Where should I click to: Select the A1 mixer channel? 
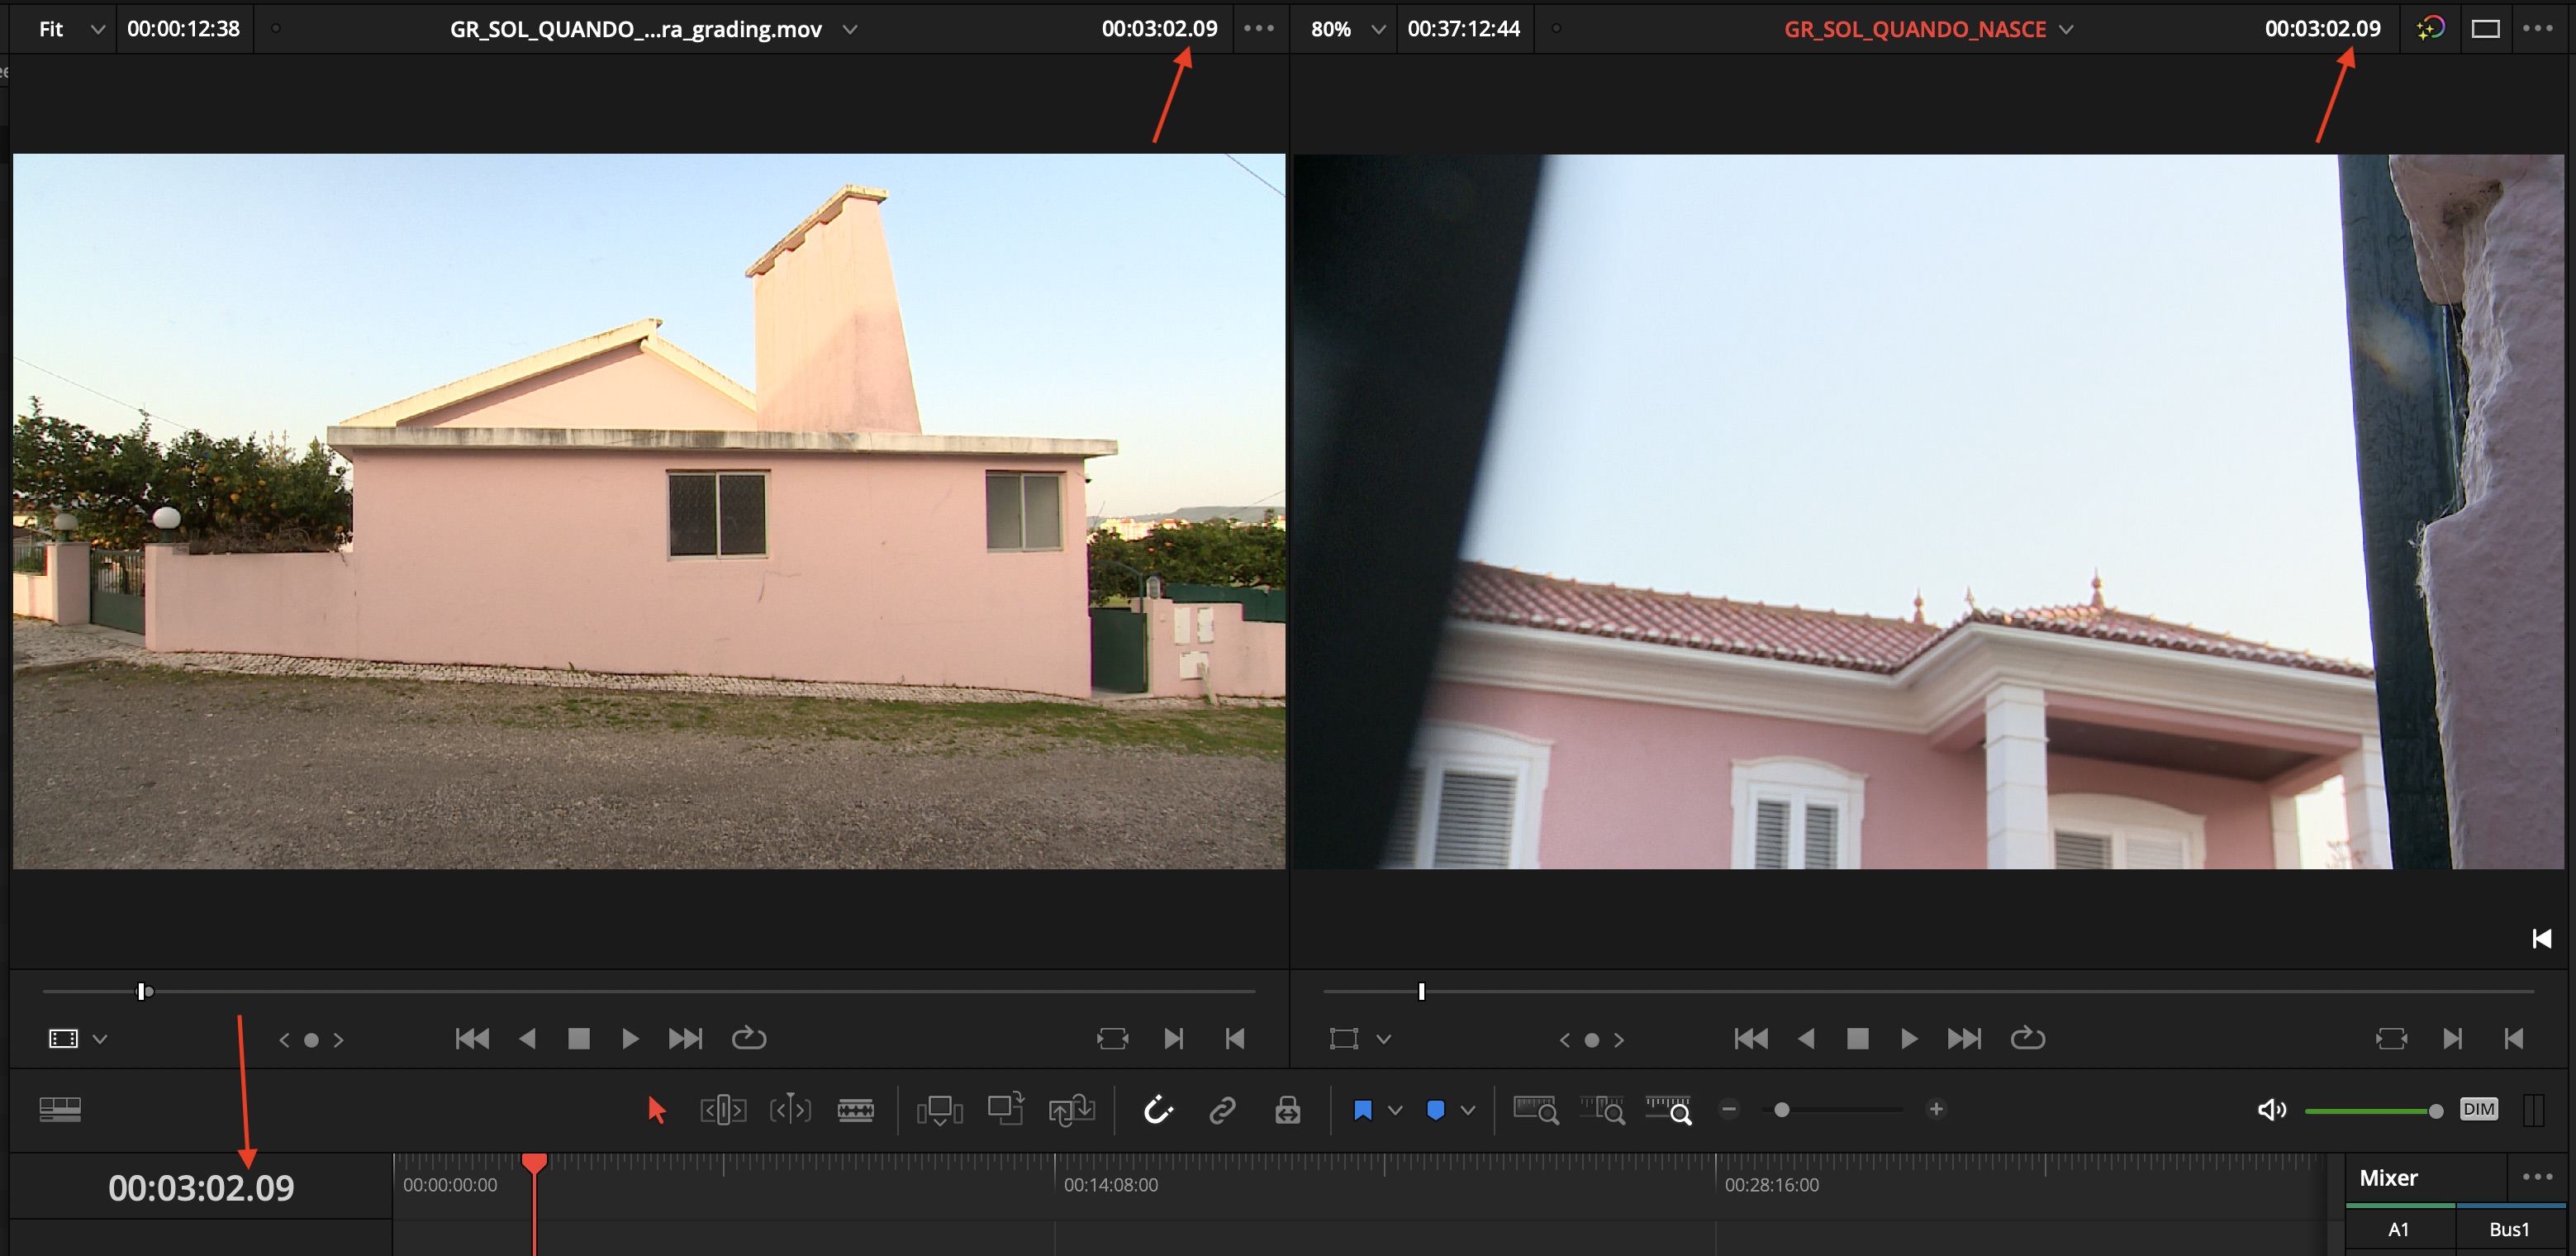(x=2398, y=1230)
